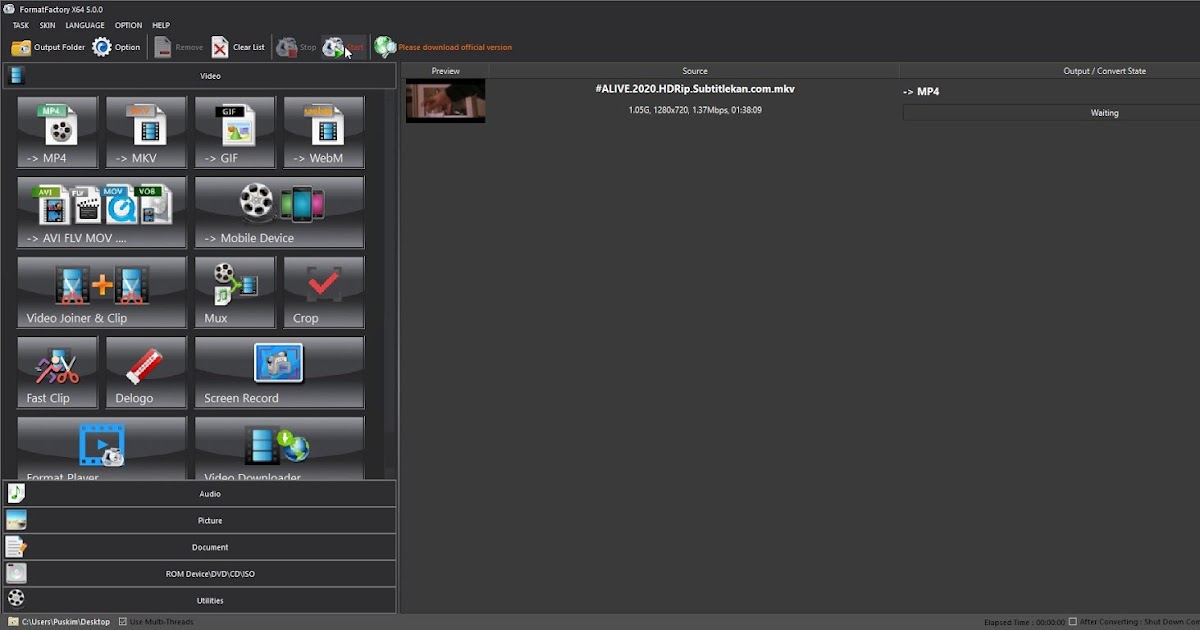Open the Delogo tool
The height and width of the screenshot is (630, 1200).
146,372
